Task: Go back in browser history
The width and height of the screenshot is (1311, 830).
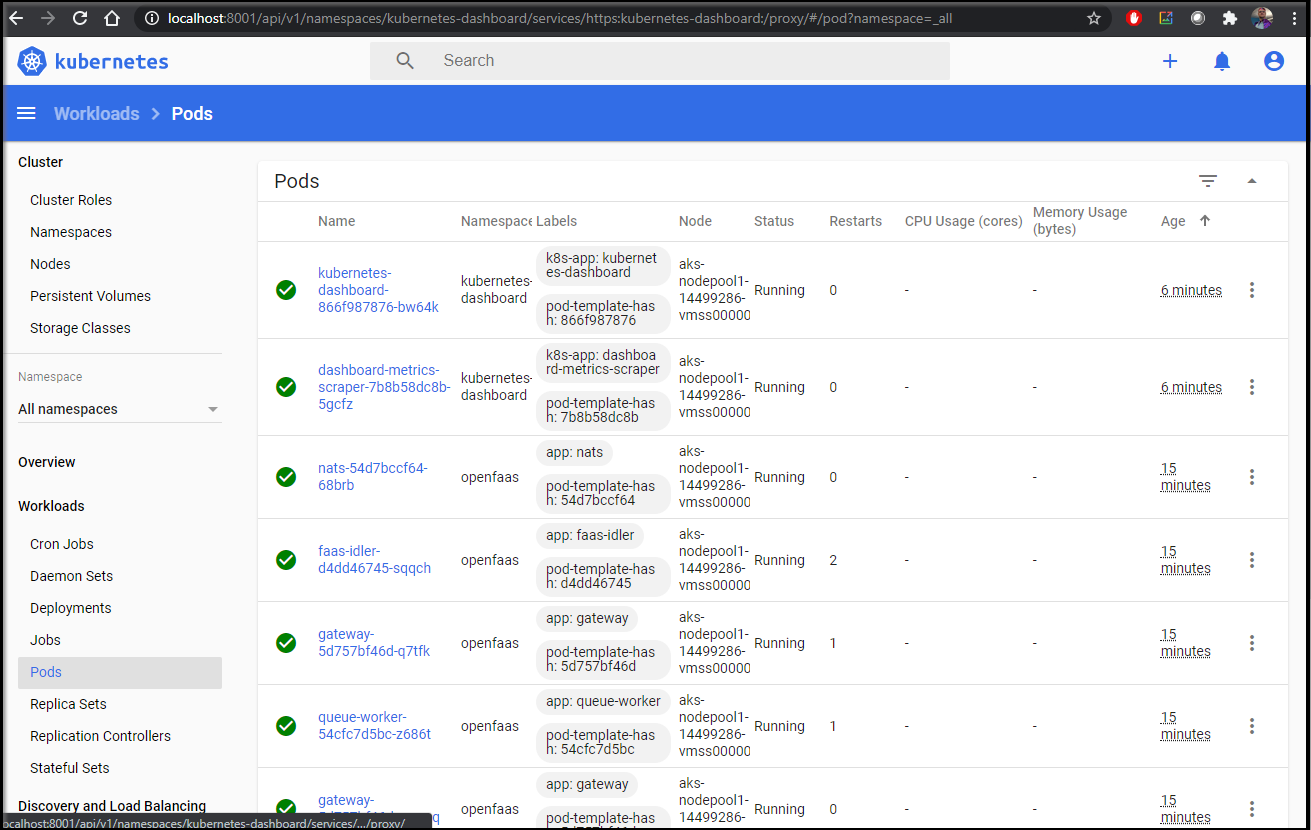Action: pos(16,18)
